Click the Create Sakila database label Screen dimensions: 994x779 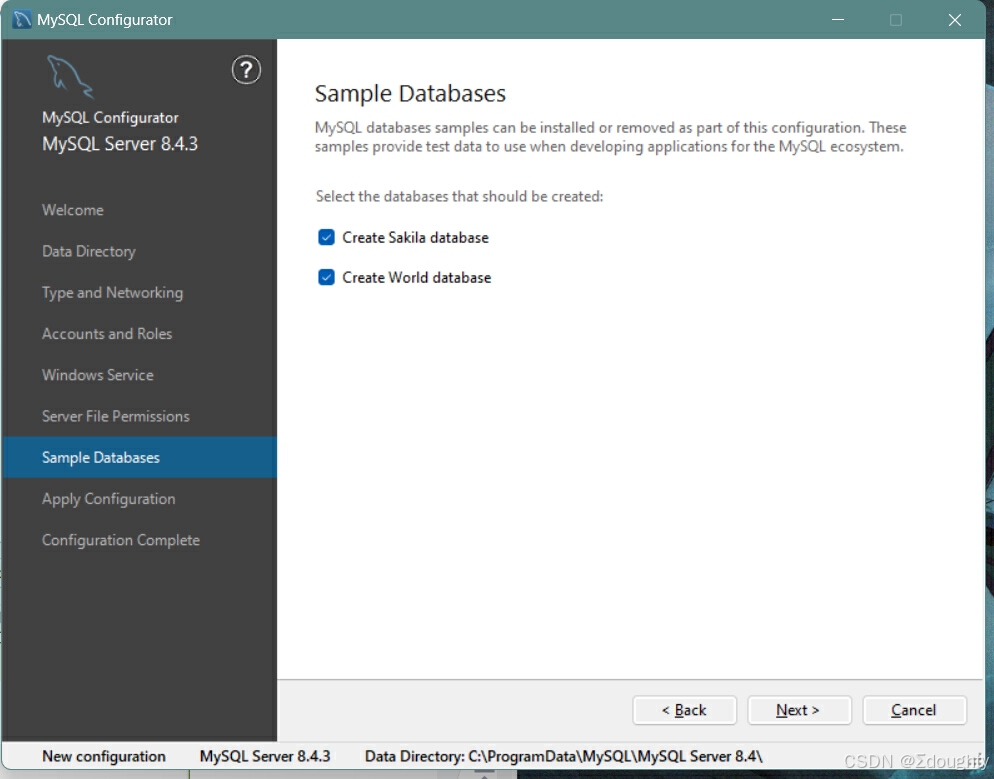point(415,238)
